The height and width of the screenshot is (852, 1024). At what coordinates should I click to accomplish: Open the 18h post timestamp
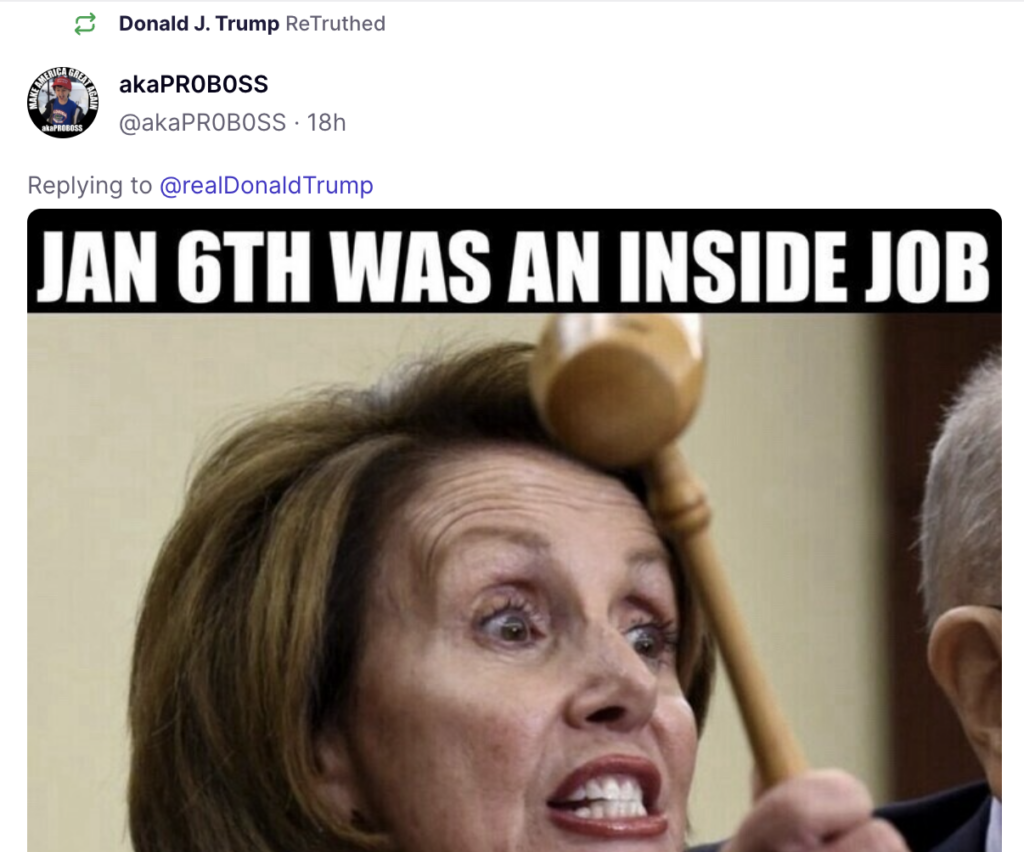point(327,122)
